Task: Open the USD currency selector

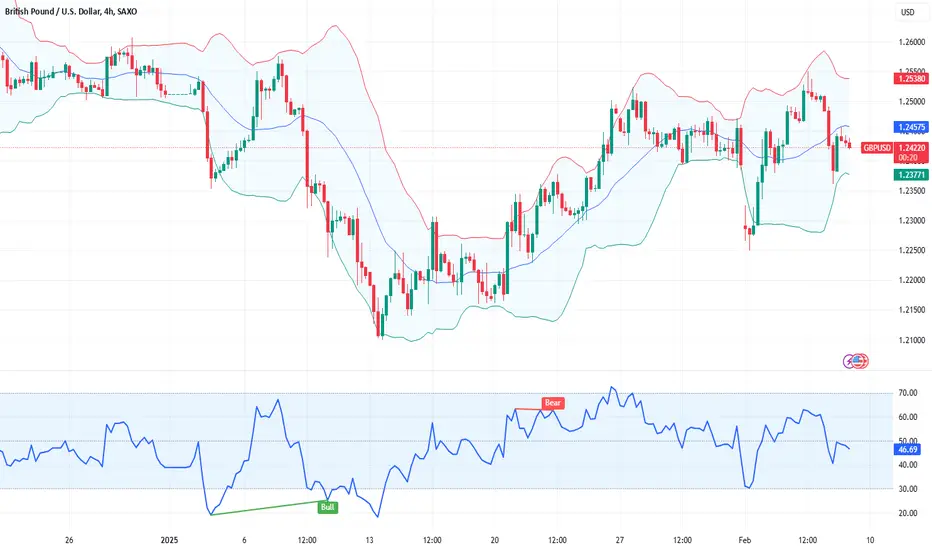Action: point(908,12)
